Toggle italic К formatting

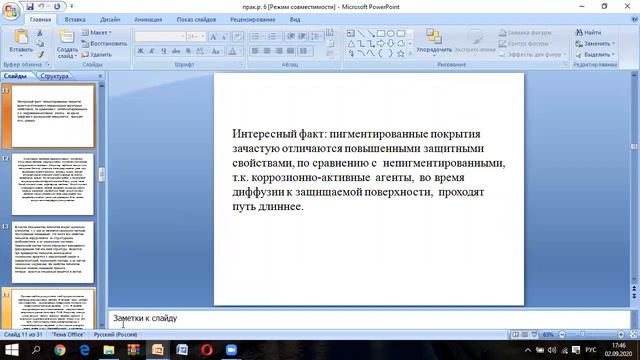click(152, 51)
